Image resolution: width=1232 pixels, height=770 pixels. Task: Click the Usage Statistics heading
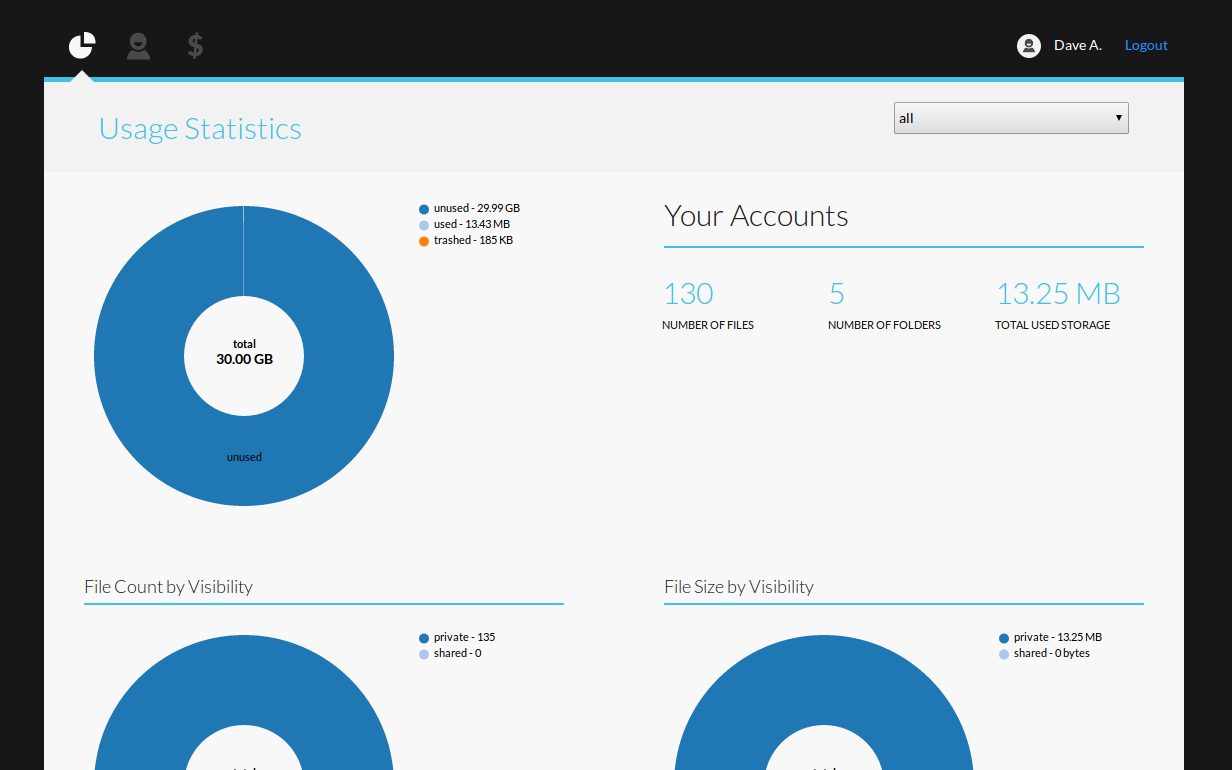click(x=200, y=128)
